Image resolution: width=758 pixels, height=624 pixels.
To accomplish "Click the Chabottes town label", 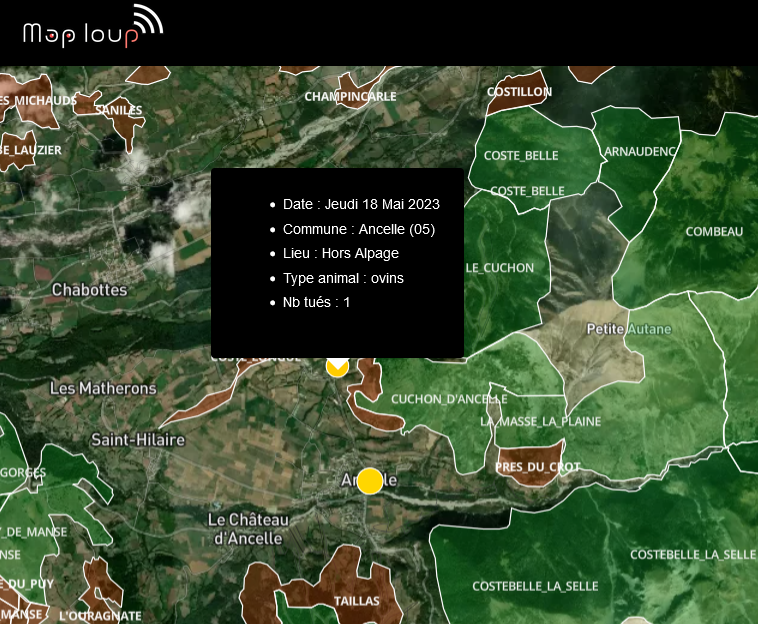I will (89, 290).
